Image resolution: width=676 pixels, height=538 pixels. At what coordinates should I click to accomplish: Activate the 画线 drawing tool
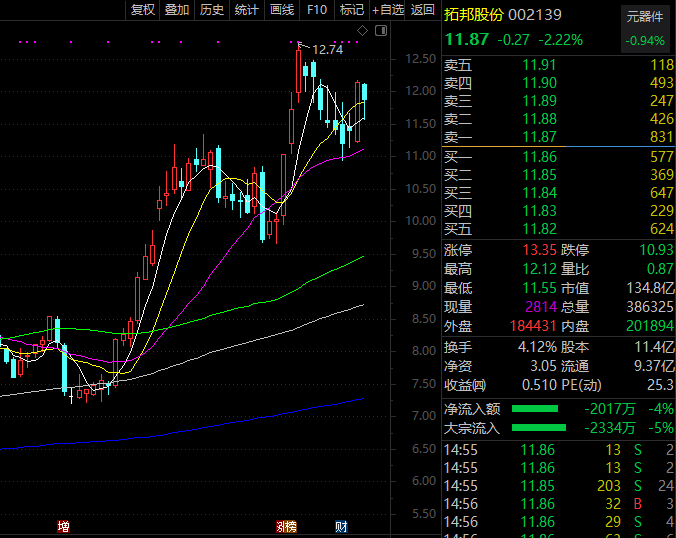[282, 9]
